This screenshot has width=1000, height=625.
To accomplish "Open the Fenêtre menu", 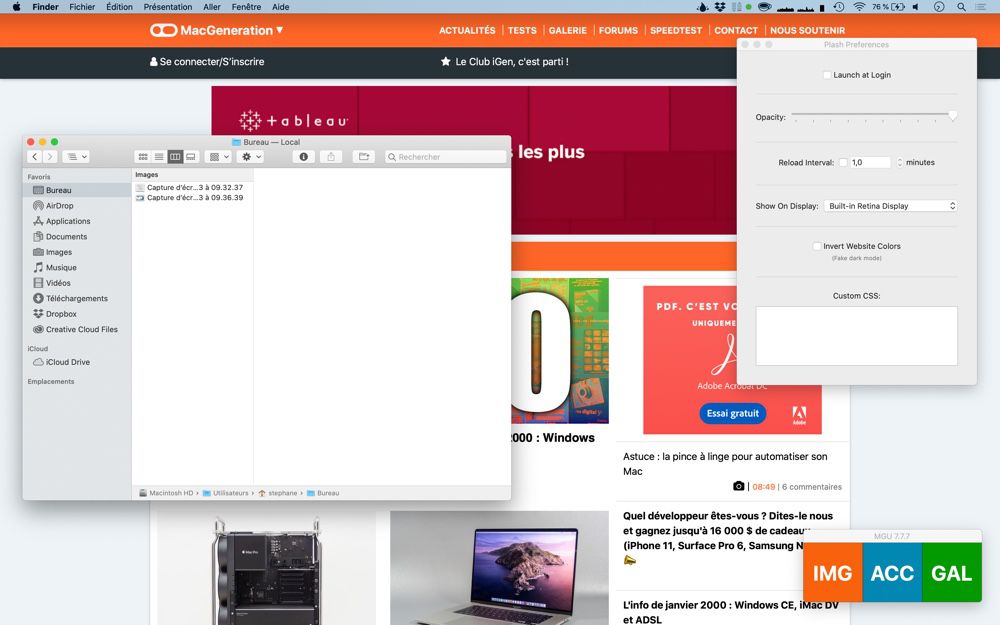I will click(246, 7).
